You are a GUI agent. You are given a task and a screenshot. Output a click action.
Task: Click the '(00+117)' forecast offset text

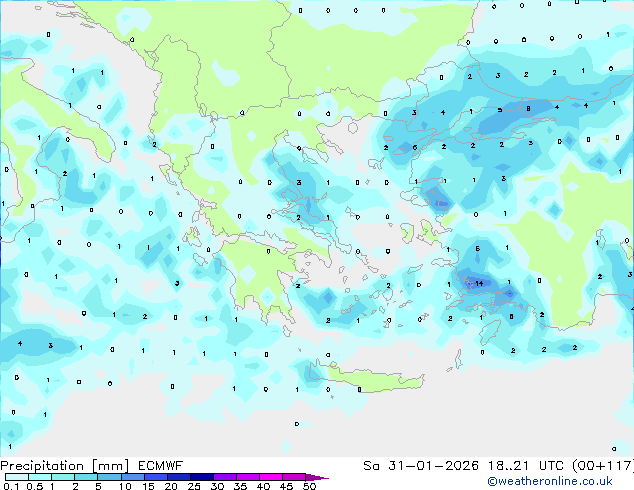[602, 466]
